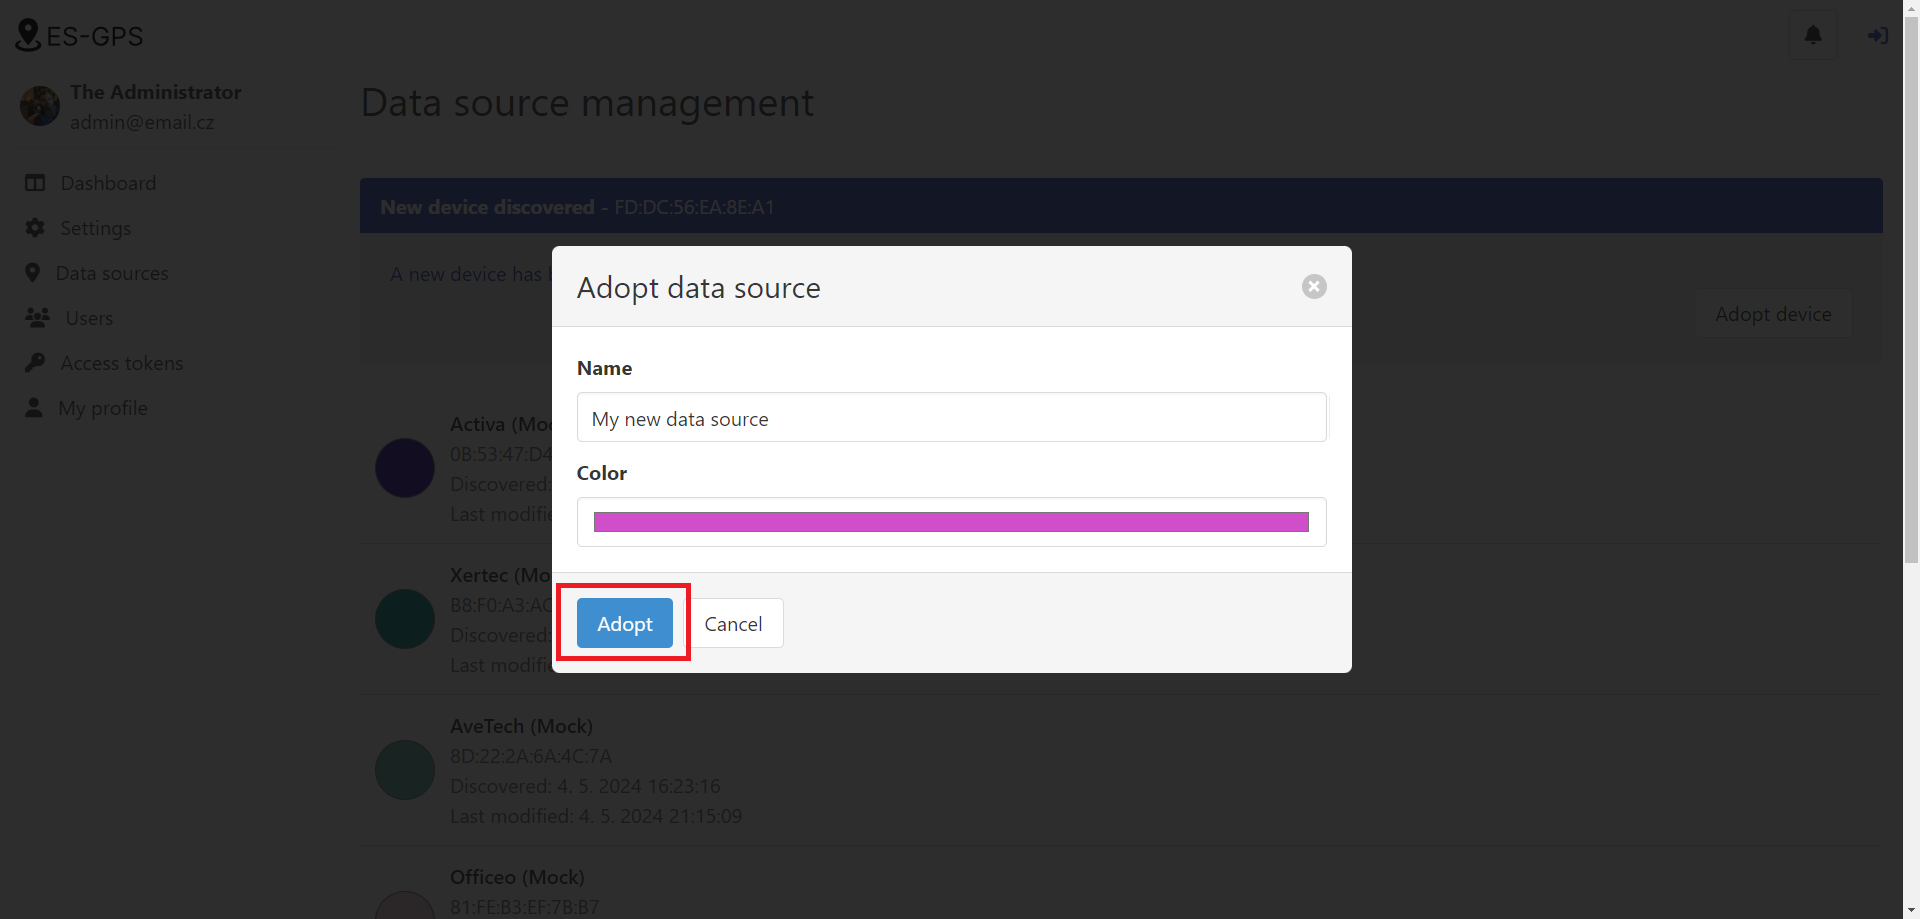This screenshot has height=919, width=1920.
Task: Cancel the adopt data source dialog
Action: pos(733,624)
